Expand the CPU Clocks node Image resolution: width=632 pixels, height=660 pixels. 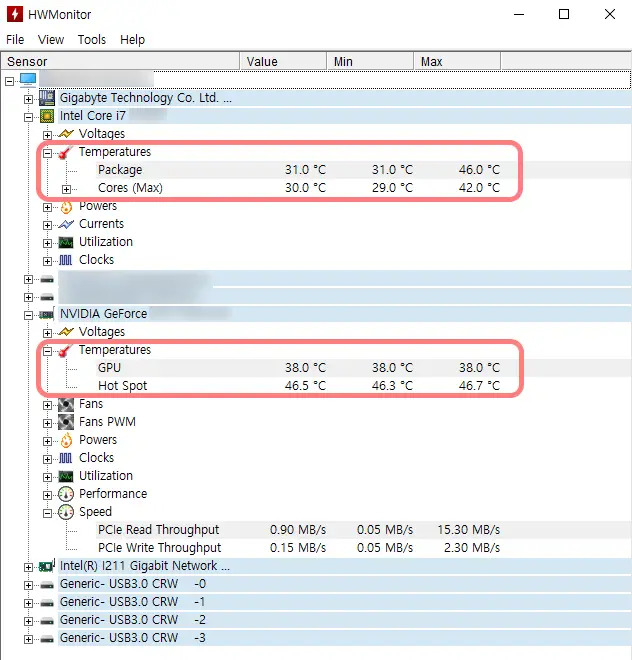coord(47,261)
